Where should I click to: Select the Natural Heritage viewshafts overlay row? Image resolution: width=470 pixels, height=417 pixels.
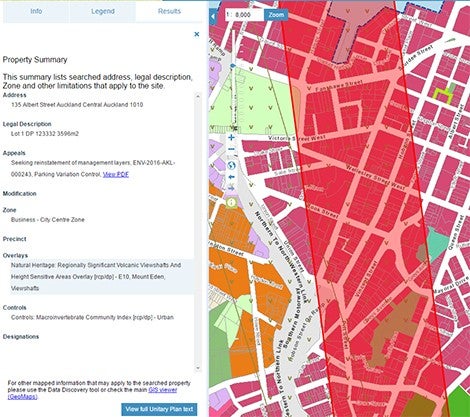(x=102, y=277)
